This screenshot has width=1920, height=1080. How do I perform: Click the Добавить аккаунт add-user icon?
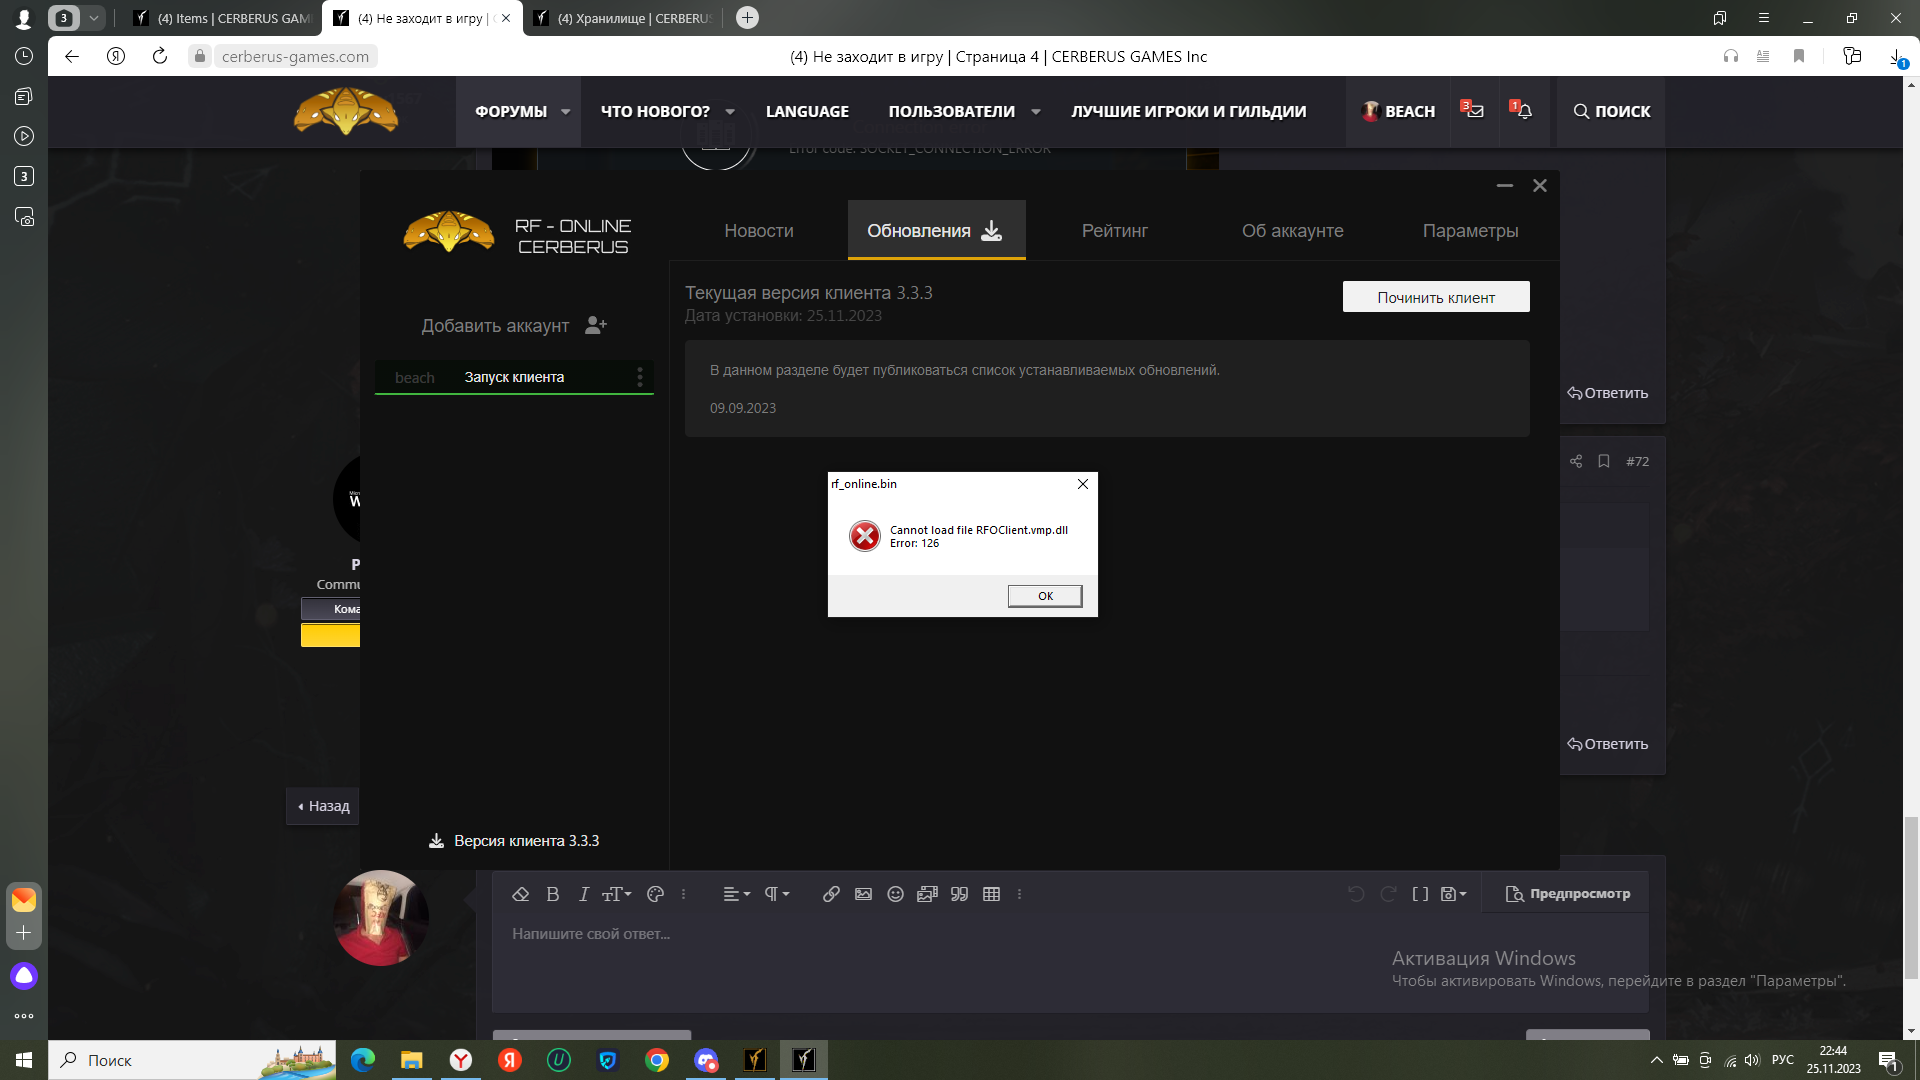[596, 325]
